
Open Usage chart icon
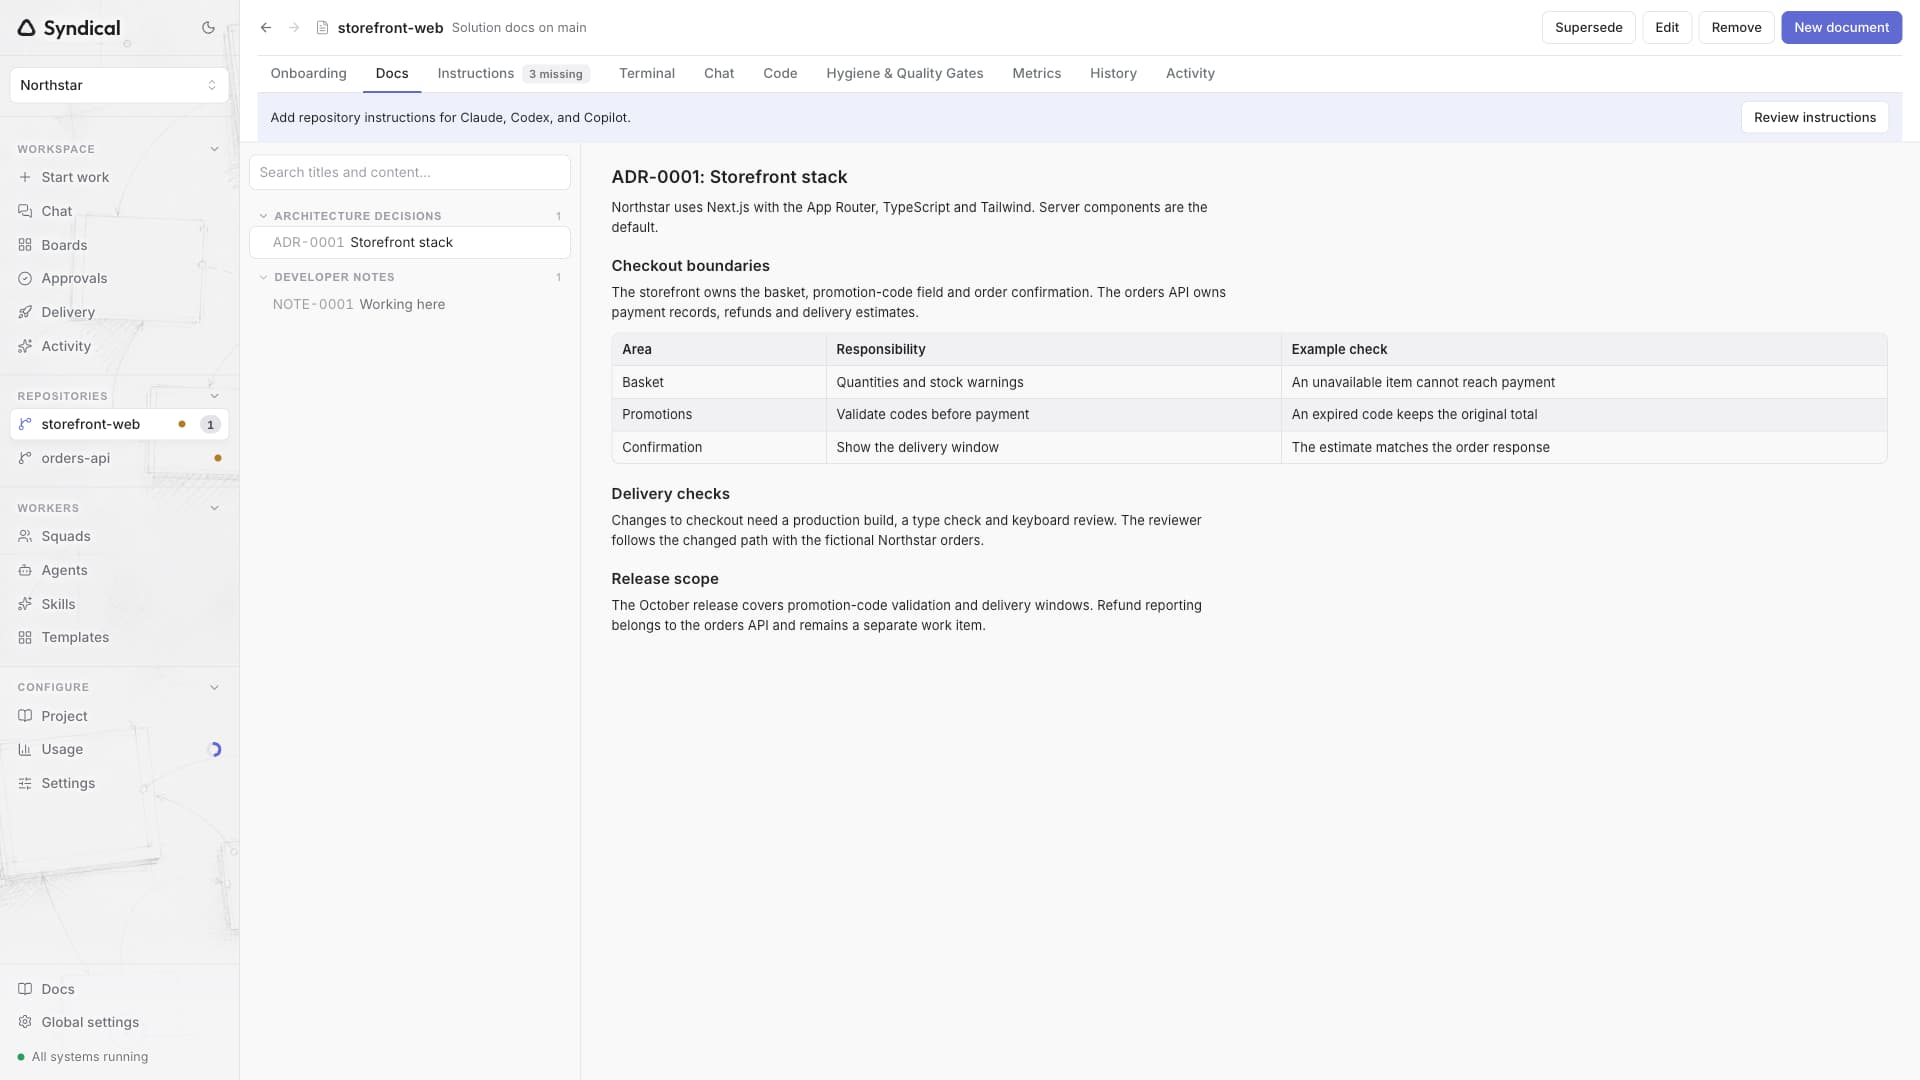pos(25,749)
